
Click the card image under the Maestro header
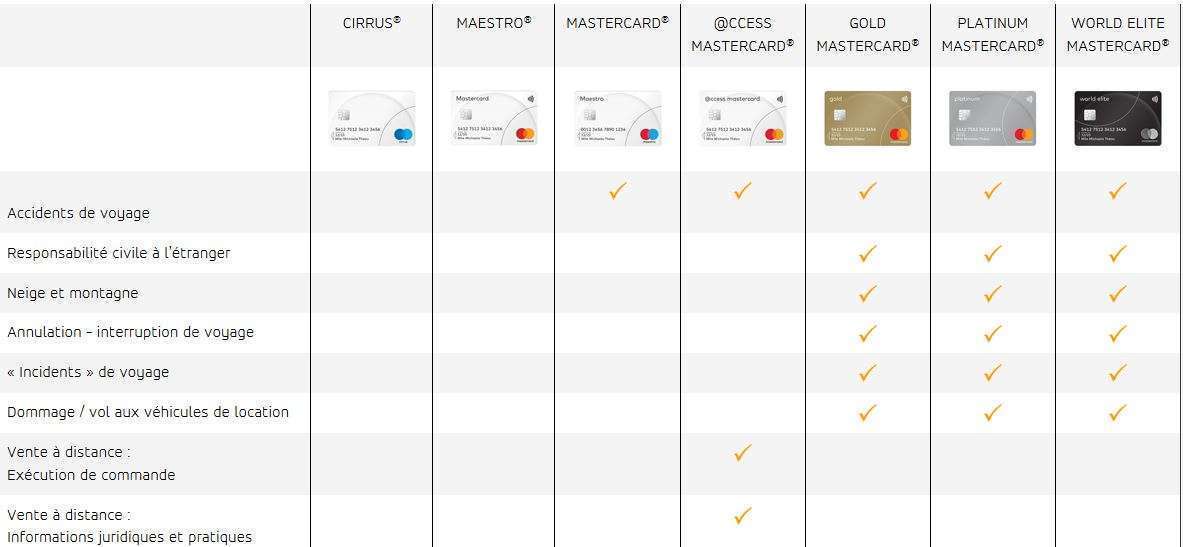click(x=494, y=119)
